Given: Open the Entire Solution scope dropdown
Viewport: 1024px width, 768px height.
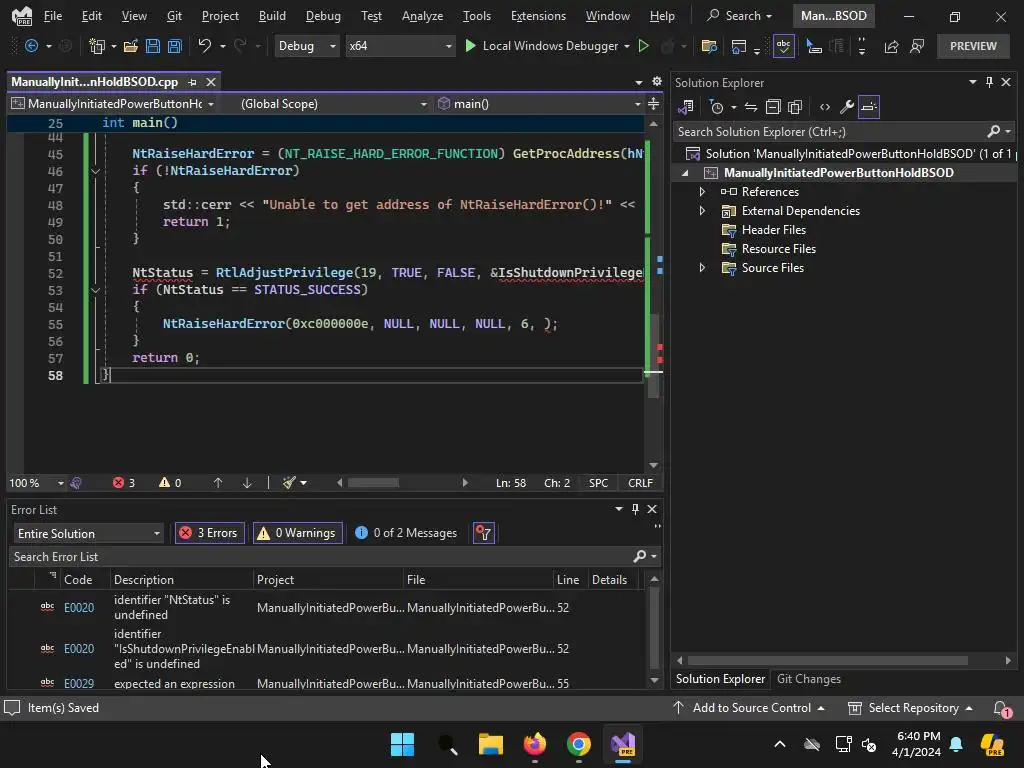Looking at the screenshot, I should click(x=89, y=534).
